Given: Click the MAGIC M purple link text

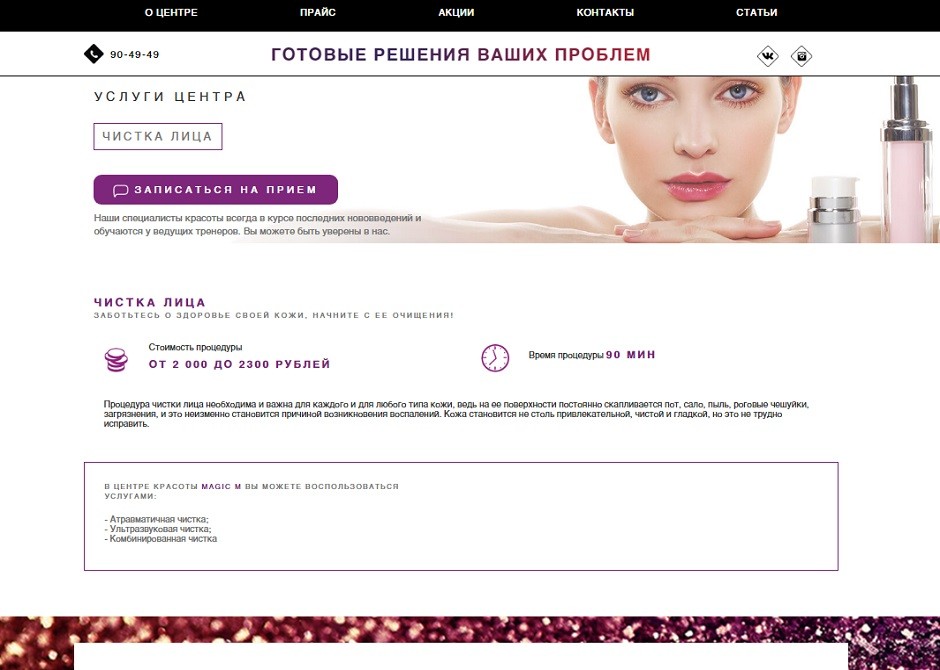Looking at the screenshot, I should [221, 487].
